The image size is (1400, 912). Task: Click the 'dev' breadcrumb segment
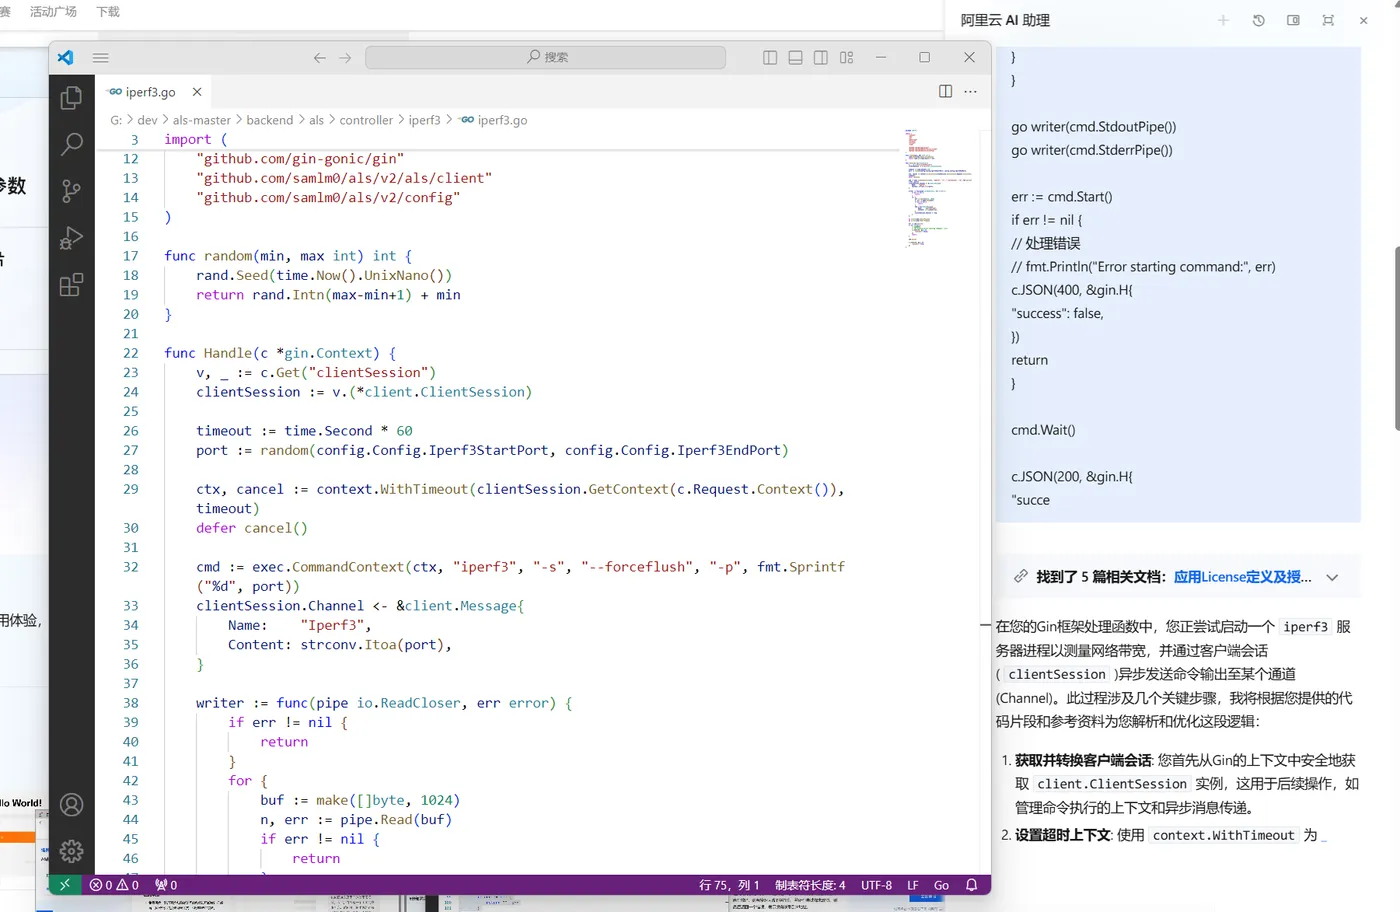pyautogui.click(x=147, y=120)
